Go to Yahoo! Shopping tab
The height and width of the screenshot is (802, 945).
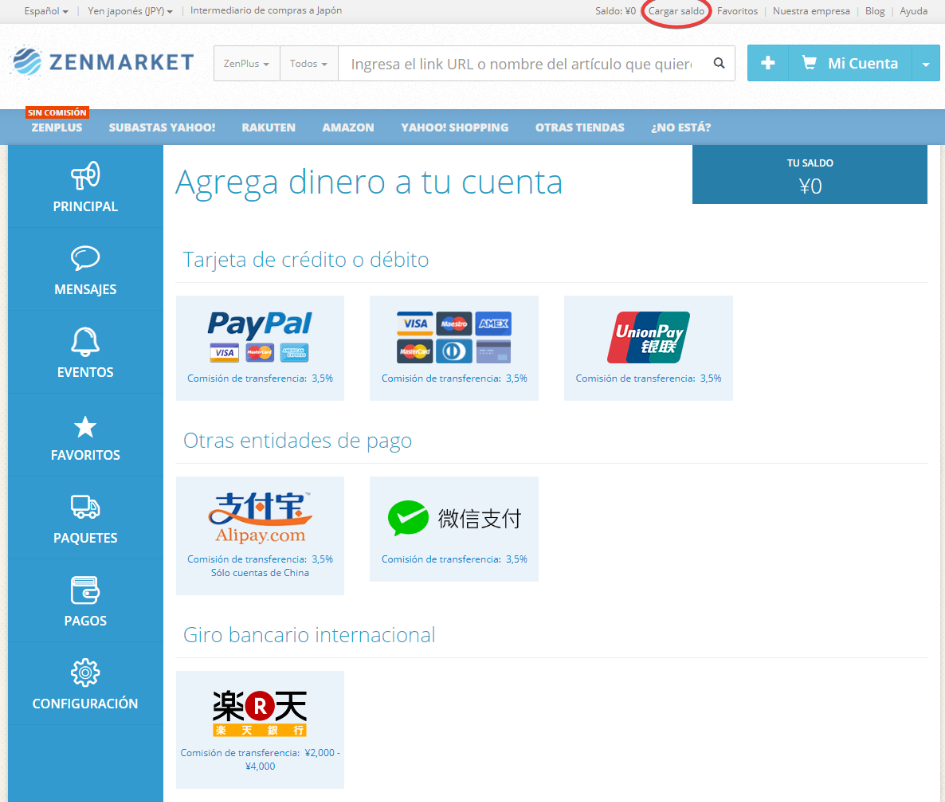[x=454, y=127]
